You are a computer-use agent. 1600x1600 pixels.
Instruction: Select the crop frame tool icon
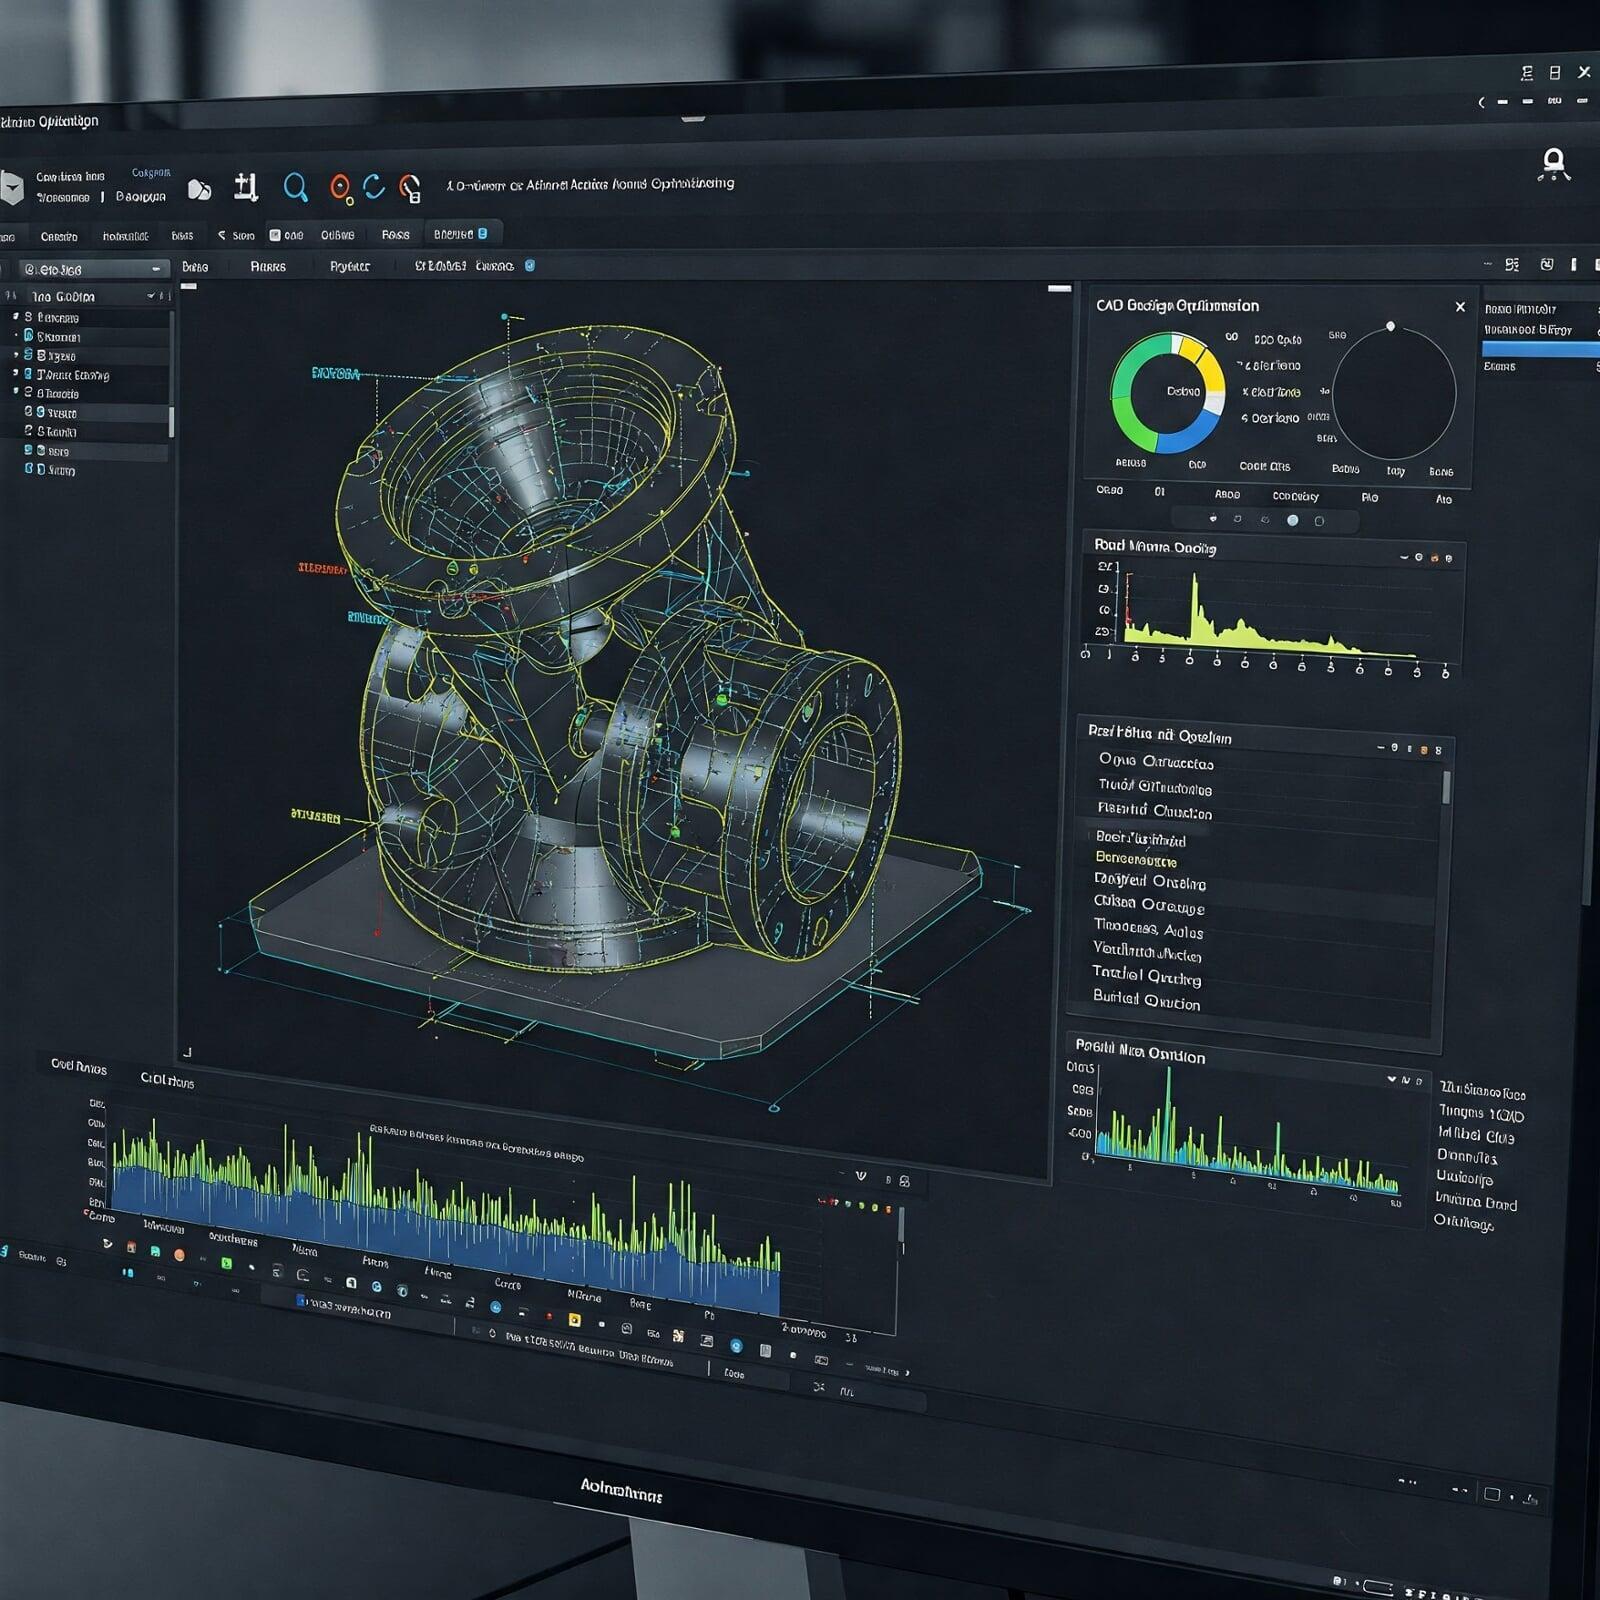(x=246, y=187)
